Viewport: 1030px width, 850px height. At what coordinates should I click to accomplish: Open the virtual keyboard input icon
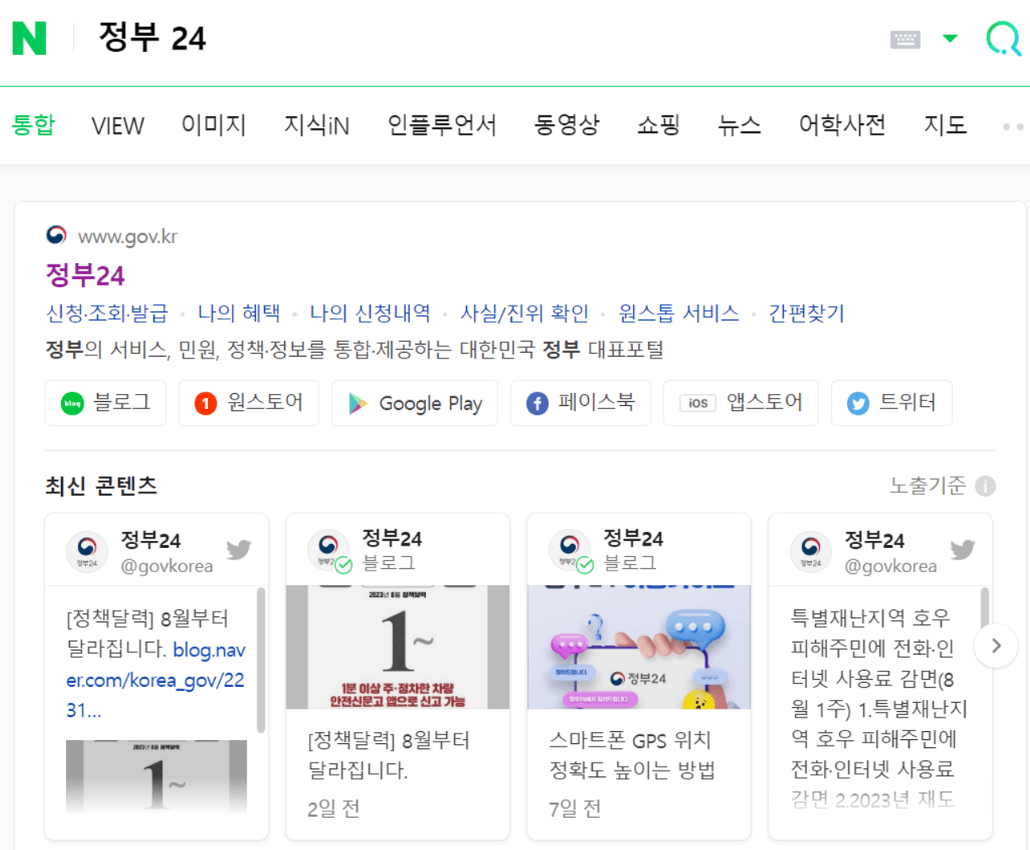(906, 38)
